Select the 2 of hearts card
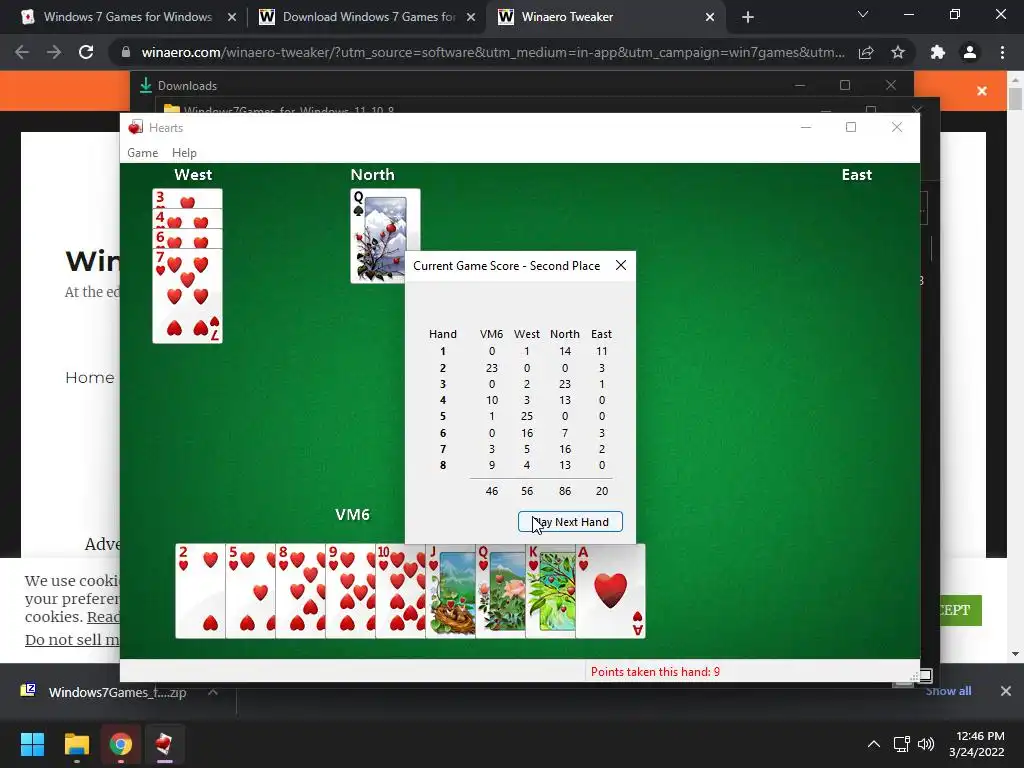1024x768 pixels. (x=200, y=591)
